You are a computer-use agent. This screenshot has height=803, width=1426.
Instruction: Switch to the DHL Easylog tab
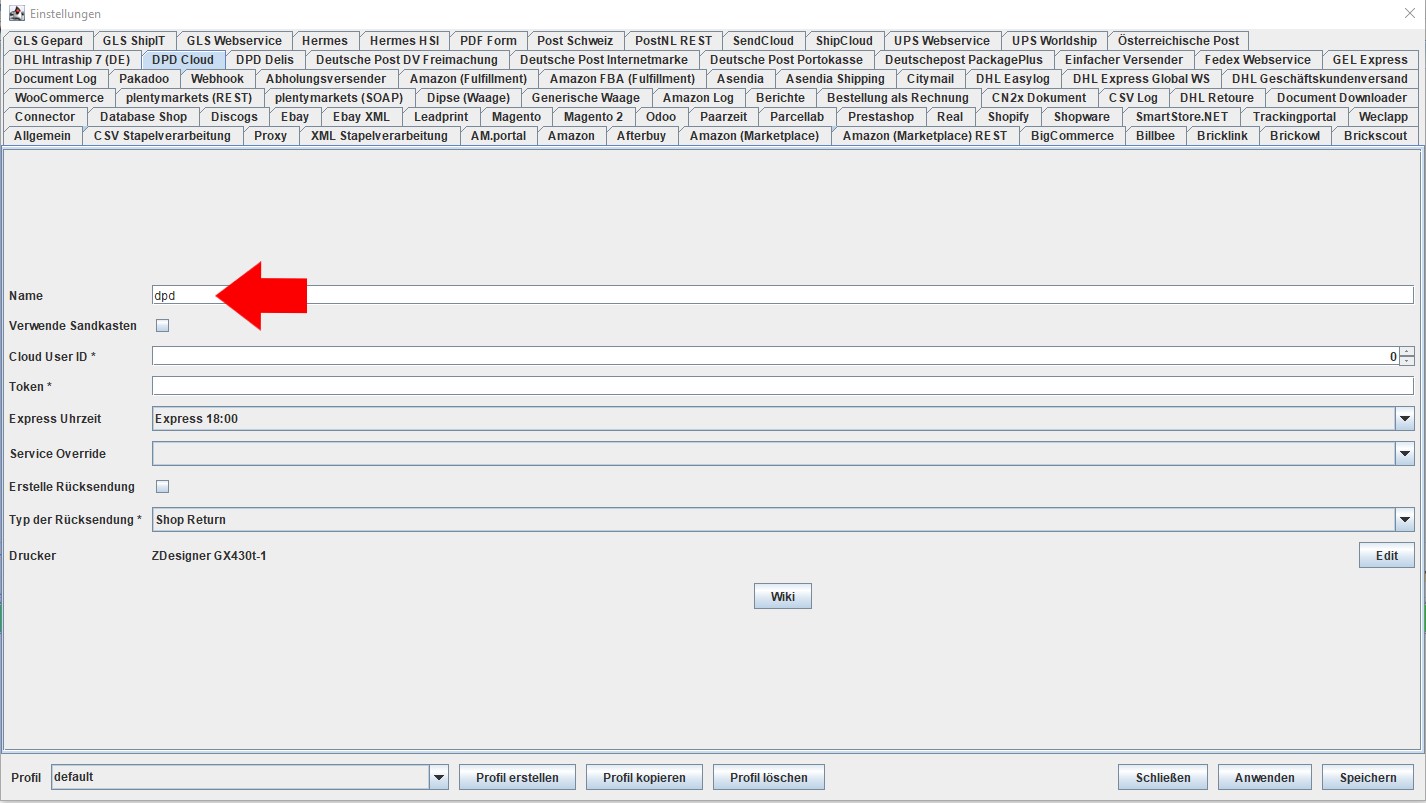pos(1013,79)
